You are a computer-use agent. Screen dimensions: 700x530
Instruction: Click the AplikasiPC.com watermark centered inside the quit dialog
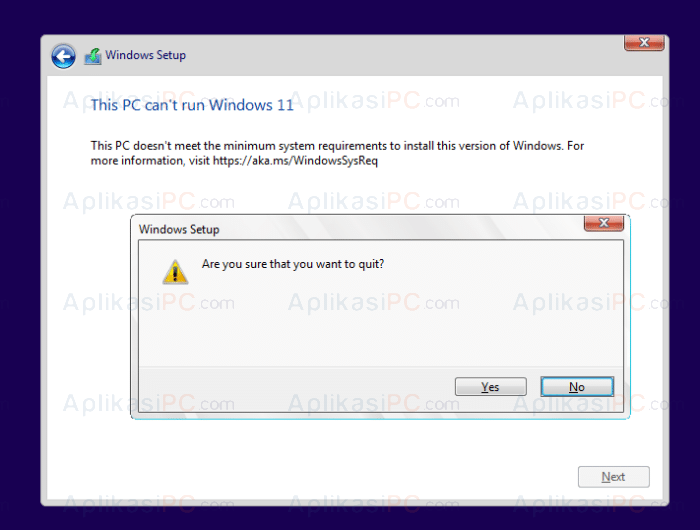tap(373, 303)
